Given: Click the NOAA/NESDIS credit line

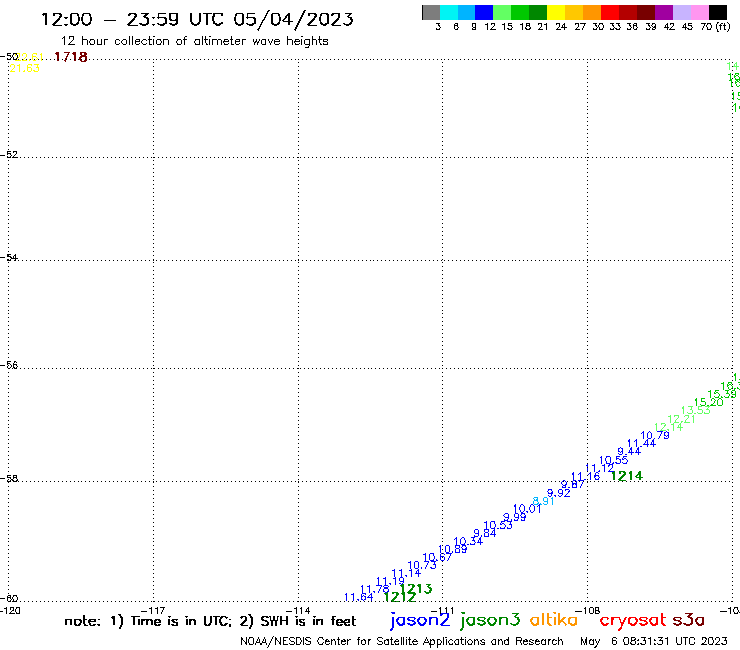Looking at the screenshot, I should tap(402, 641).
